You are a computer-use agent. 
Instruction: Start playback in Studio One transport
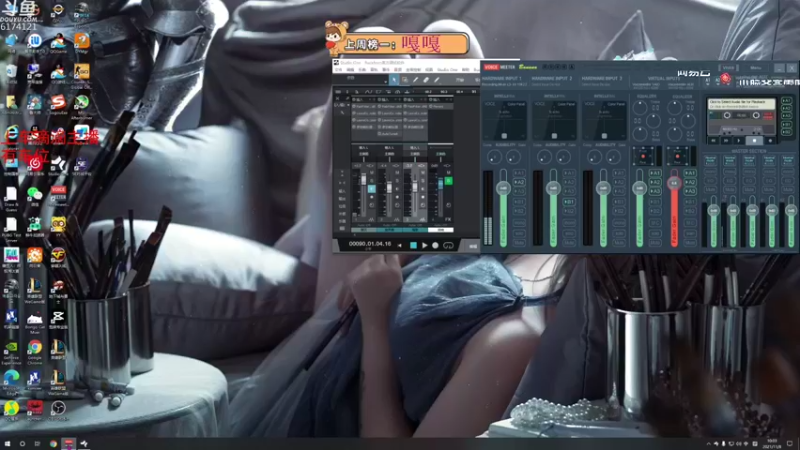pyautogui.click(x=424, y=245)
